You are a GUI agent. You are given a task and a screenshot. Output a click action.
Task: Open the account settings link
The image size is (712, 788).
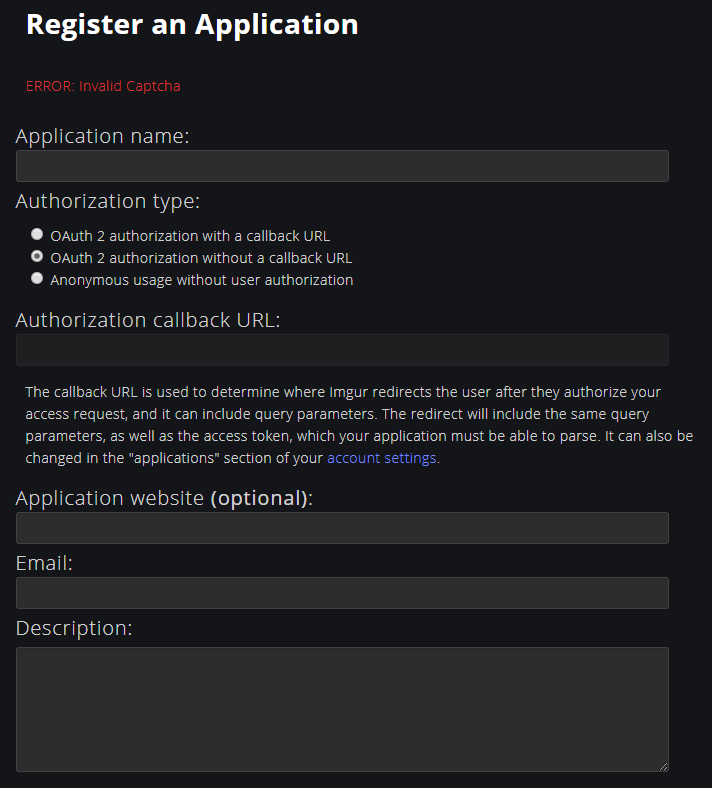point(382,458)
